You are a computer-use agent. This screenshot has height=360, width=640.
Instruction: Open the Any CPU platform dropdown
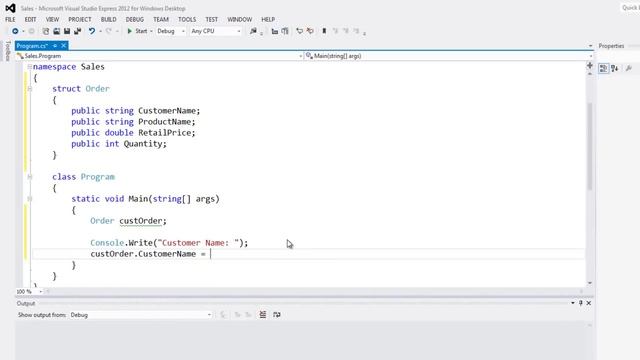tap(216, 31)
